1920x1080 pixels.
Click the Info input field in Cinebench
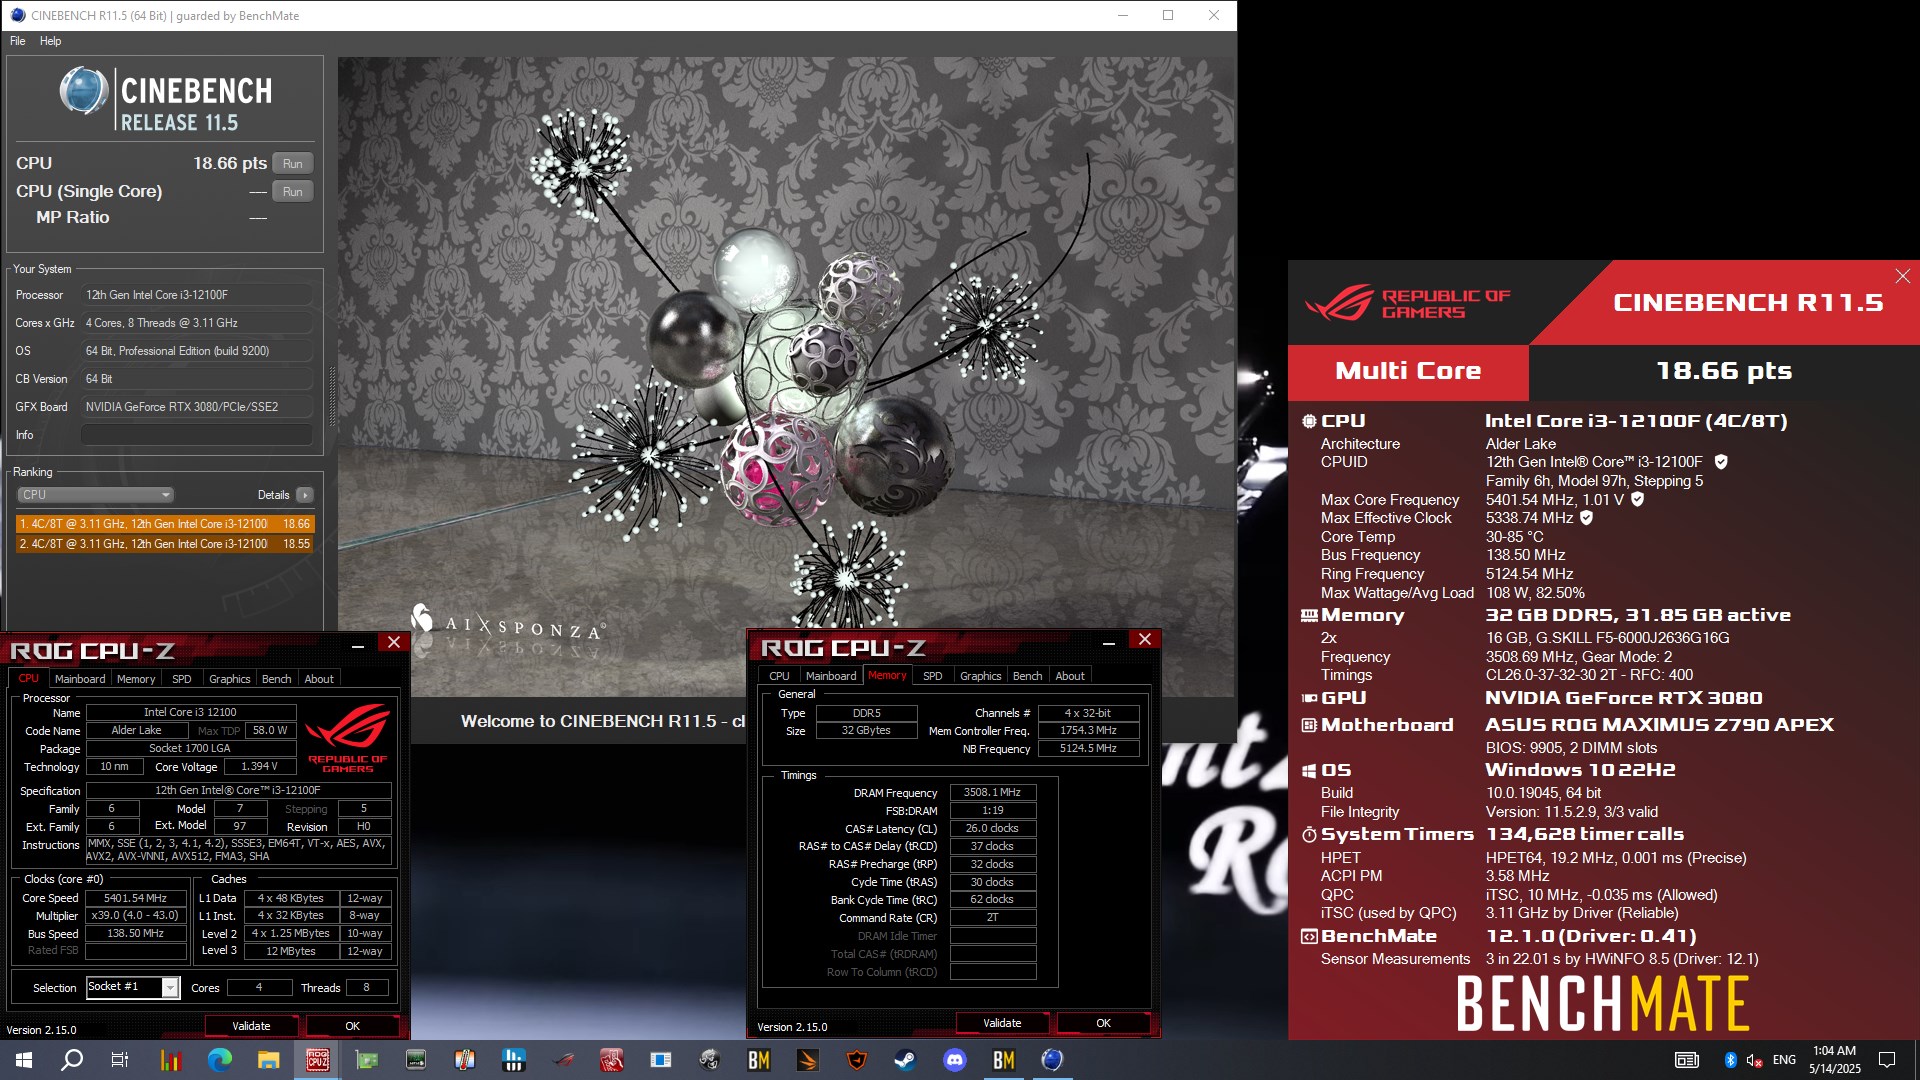click(197, 435)
